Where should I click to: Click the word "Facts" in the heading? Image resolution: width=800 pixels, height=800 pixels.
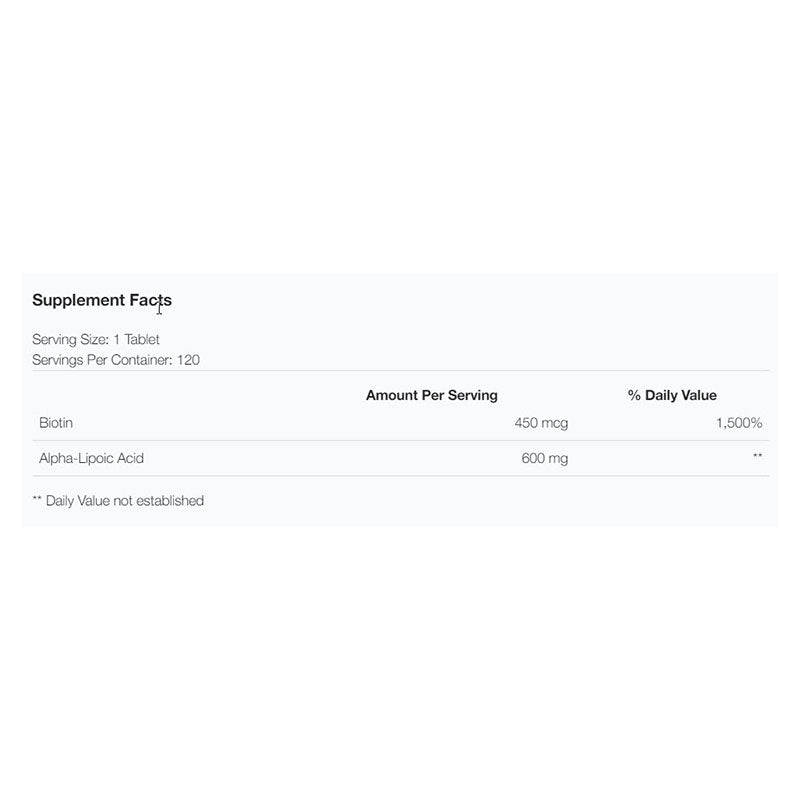tap(150, 300)
